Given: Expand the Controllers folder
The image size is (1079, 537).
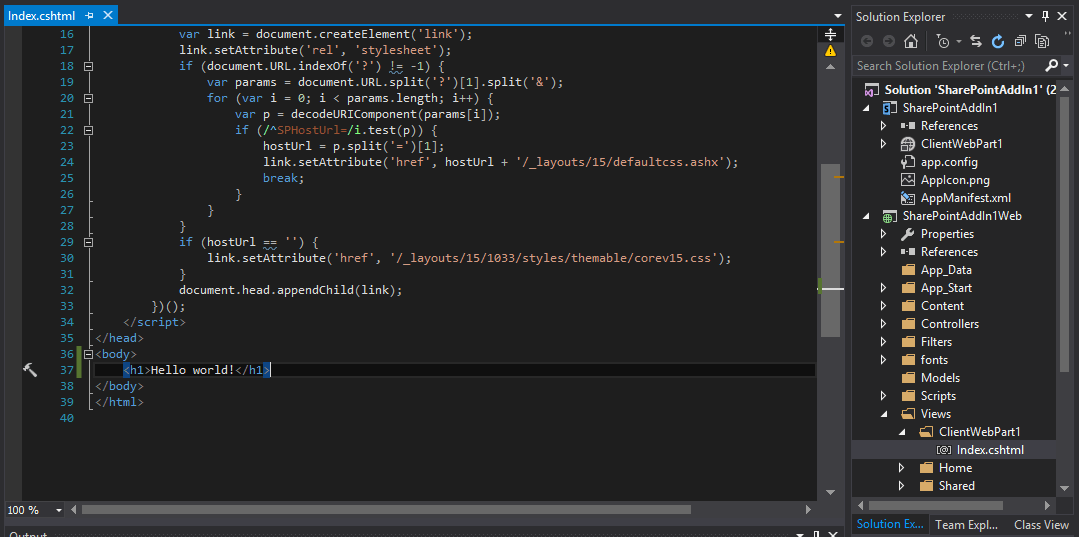Looking at the screenshot, I should tap(884, 324).
